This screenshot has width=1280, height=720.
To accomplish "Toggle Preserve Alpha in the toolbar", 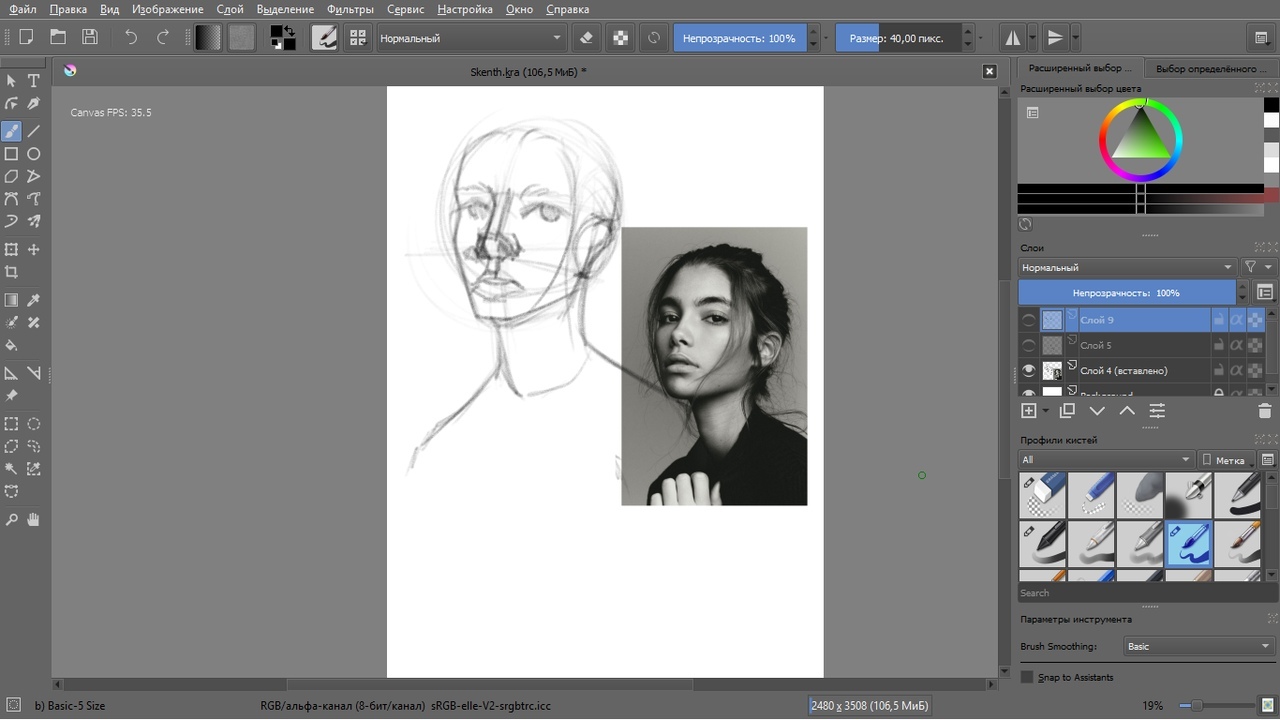I will coord(621,38).
